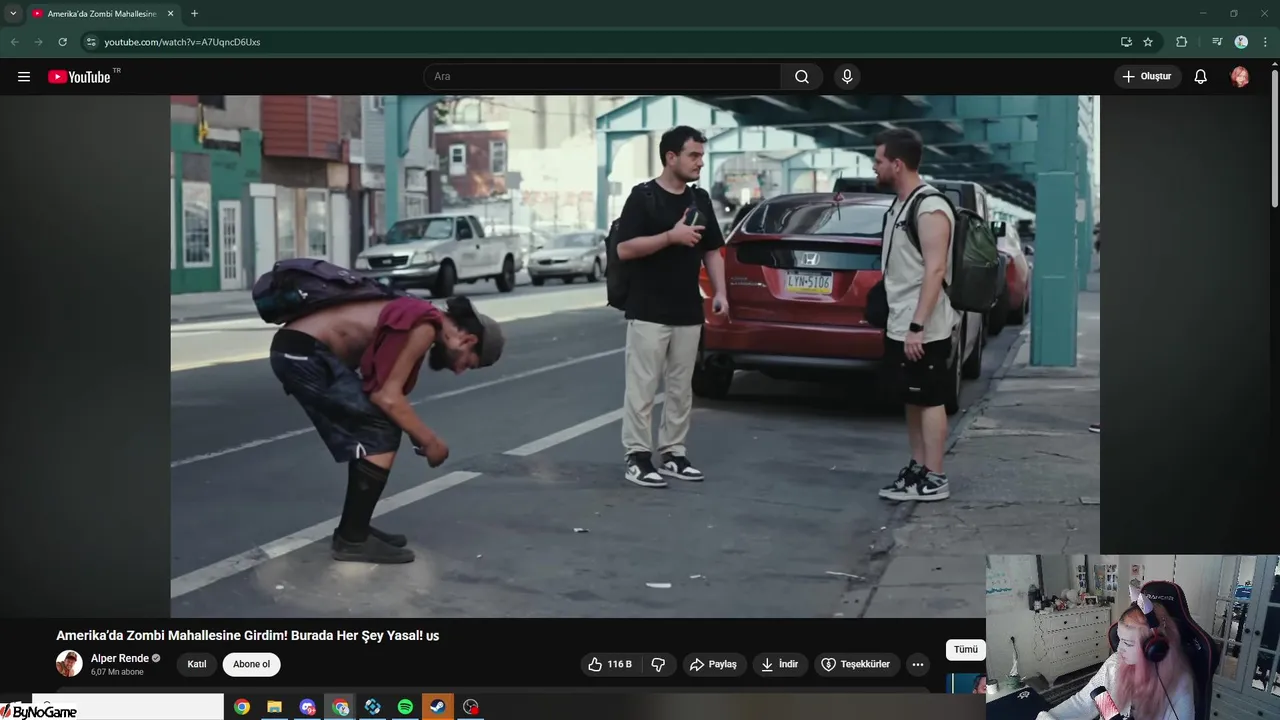Start voice search with the microphone
This screenshot has width=1280, height=720.
(847, 77)
